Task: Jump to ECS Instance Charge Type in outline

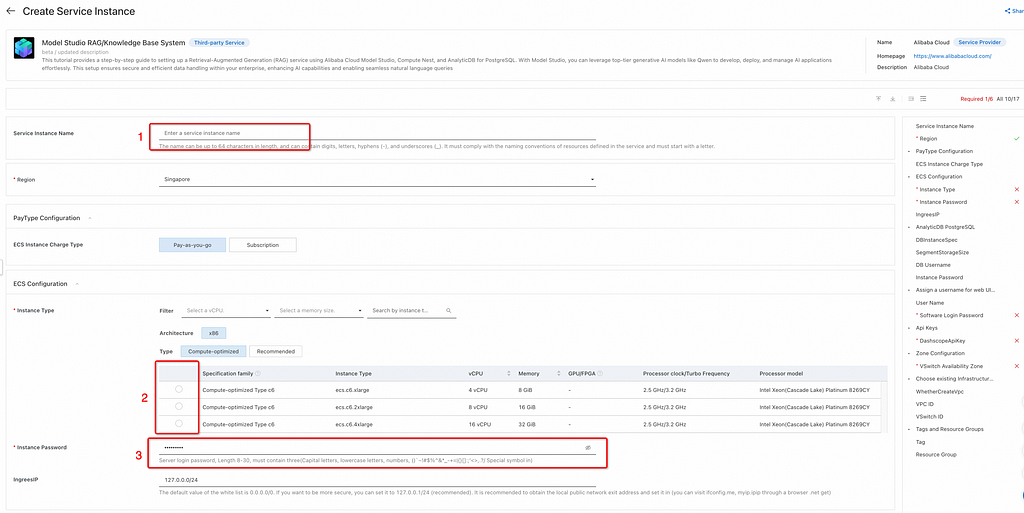Action: 949,164
